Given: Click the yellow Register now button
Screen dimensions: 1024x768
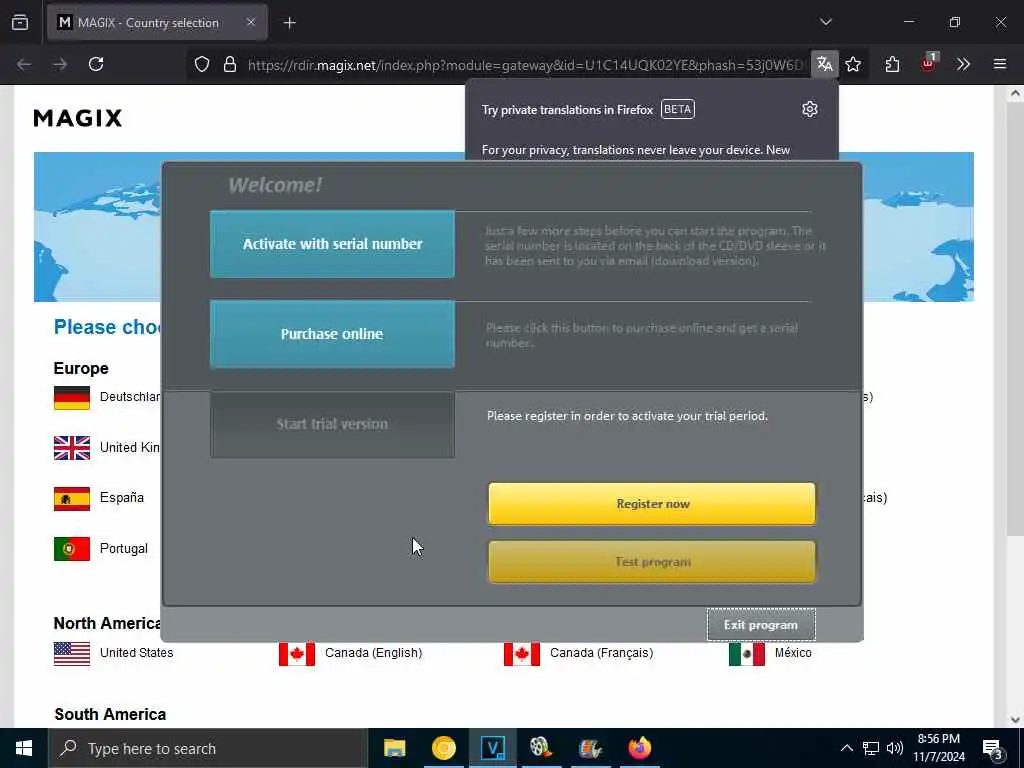Looking at the screenshot, I should click(x=652, y=504).
